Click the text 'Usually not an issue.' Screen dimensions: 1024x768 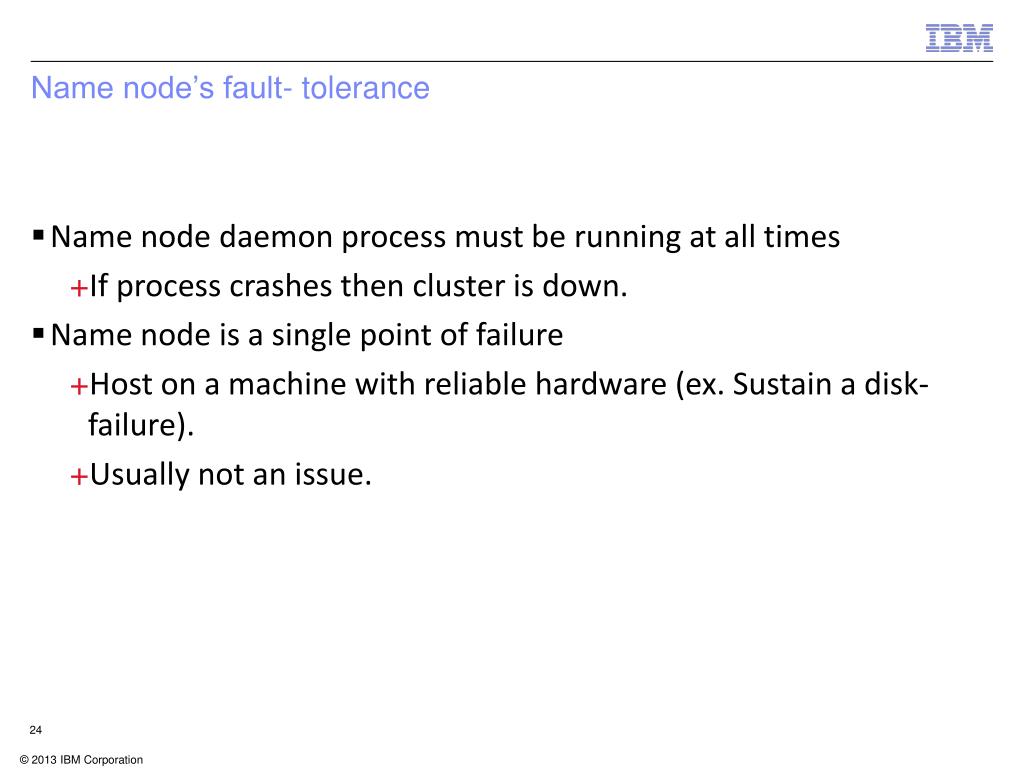(231, 474)
